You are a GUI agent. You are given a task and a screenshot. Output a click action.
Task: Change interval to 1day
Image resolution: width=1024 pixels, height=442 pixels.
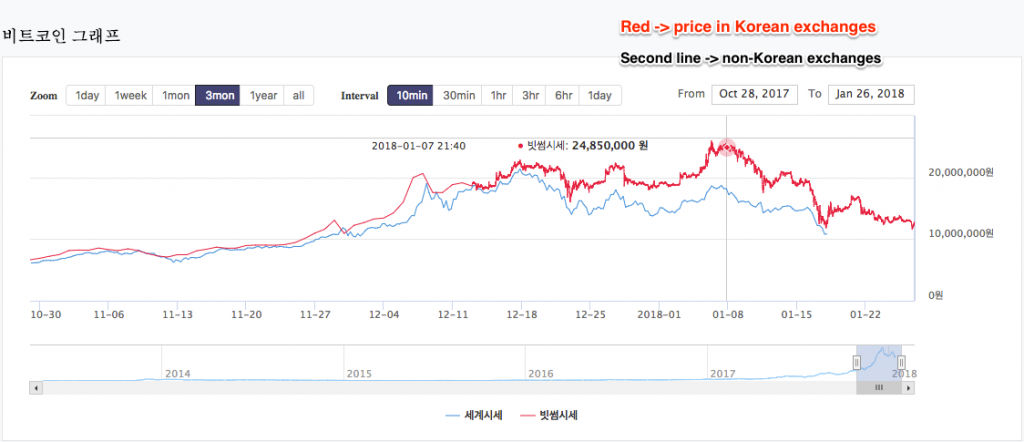coord(600,95)
